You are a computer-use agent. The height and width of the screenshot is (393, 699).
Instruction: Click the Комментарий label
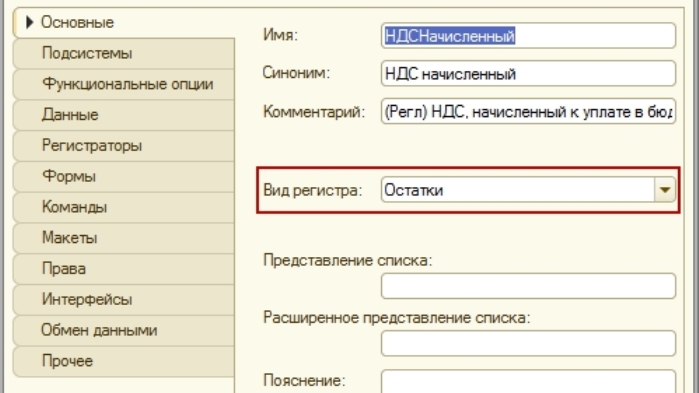(314, 112)
